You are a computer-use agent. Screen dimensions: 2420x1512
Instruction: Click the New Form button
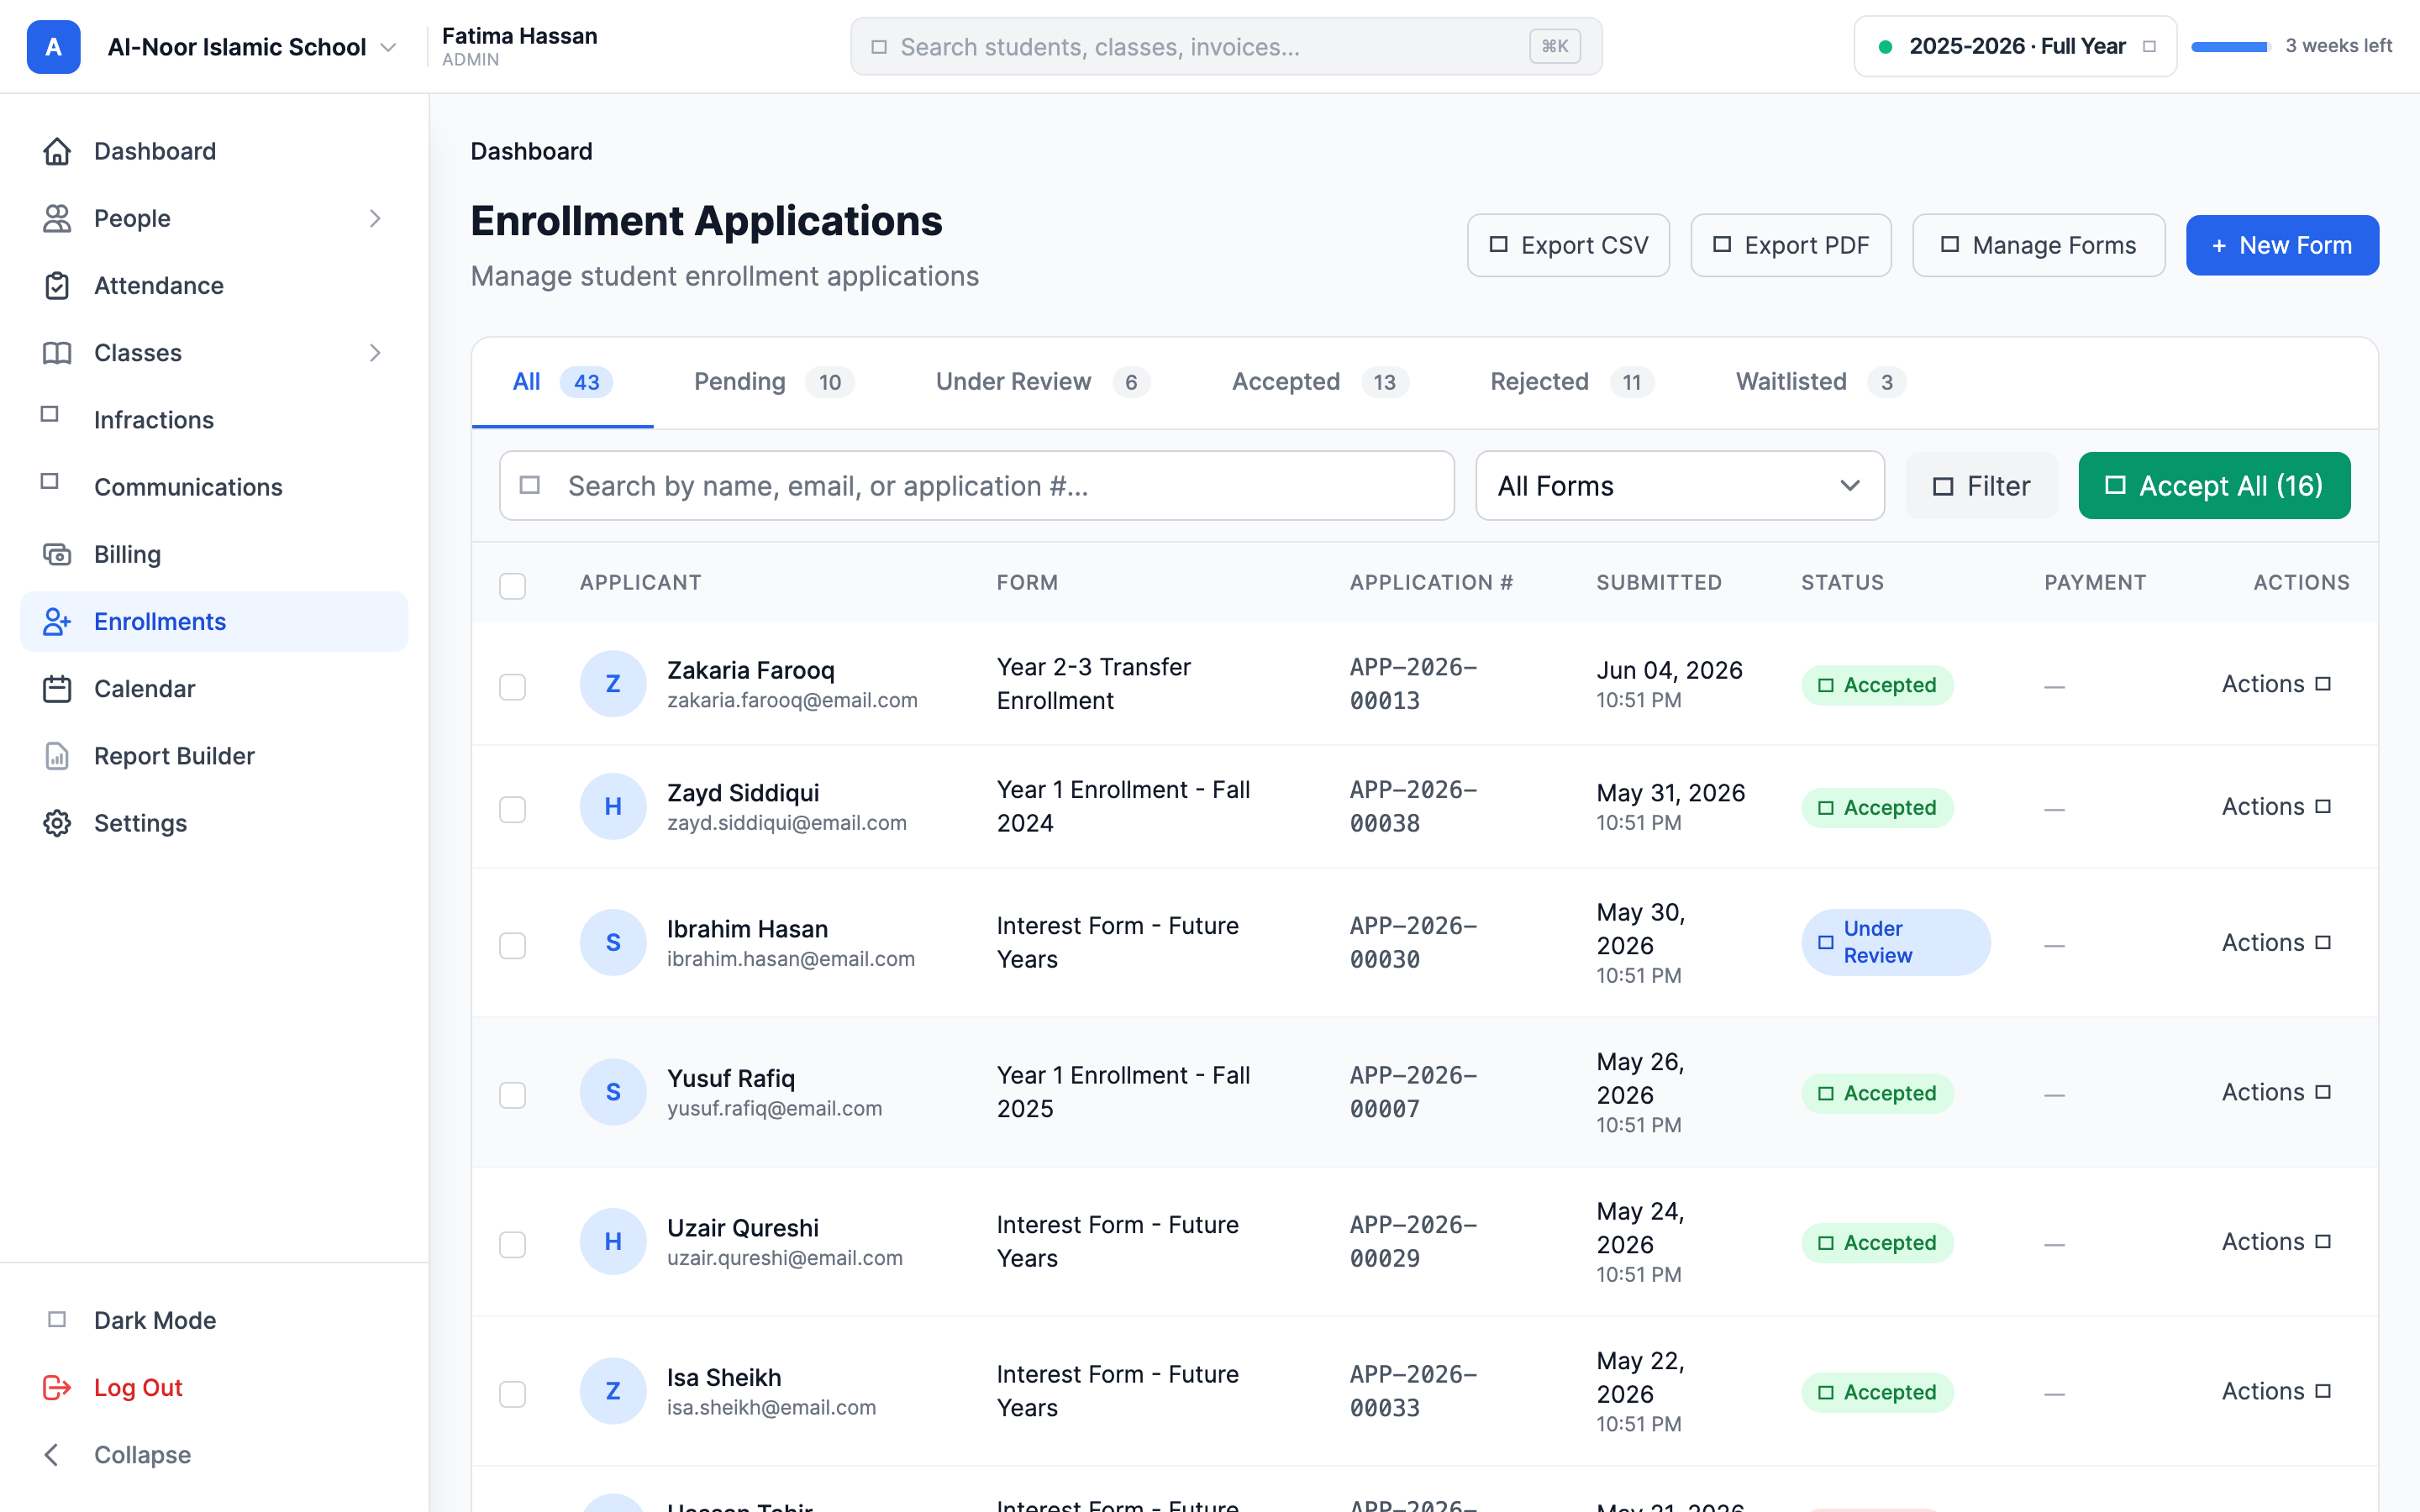(x=2282, y=245)
